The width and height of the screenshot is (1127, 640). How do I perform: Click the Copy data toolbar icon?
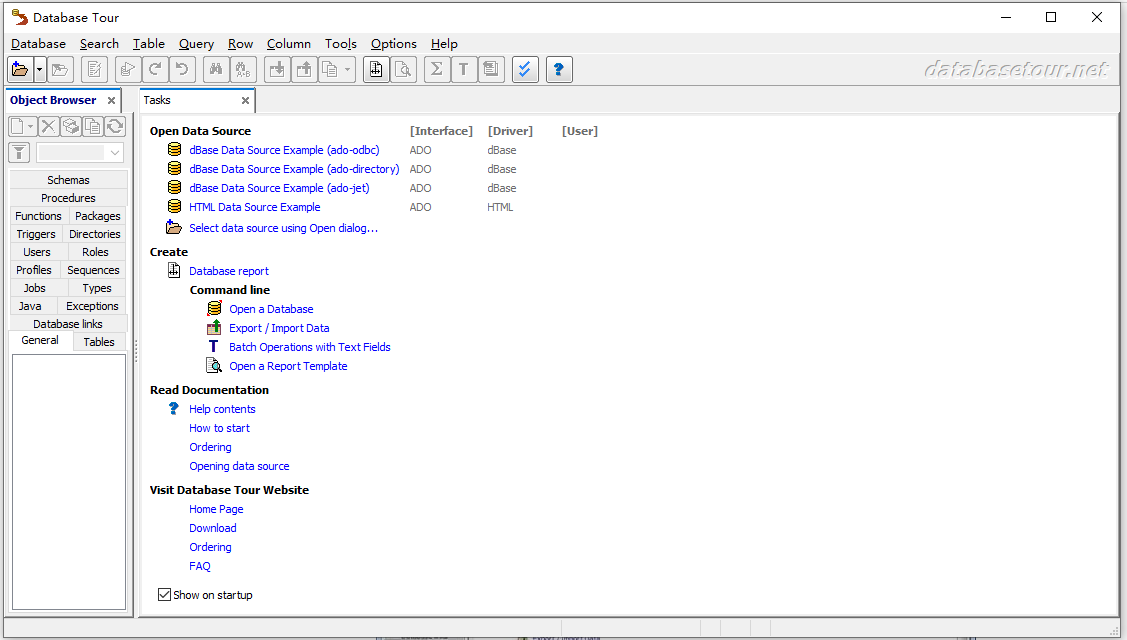click(329, 70)
